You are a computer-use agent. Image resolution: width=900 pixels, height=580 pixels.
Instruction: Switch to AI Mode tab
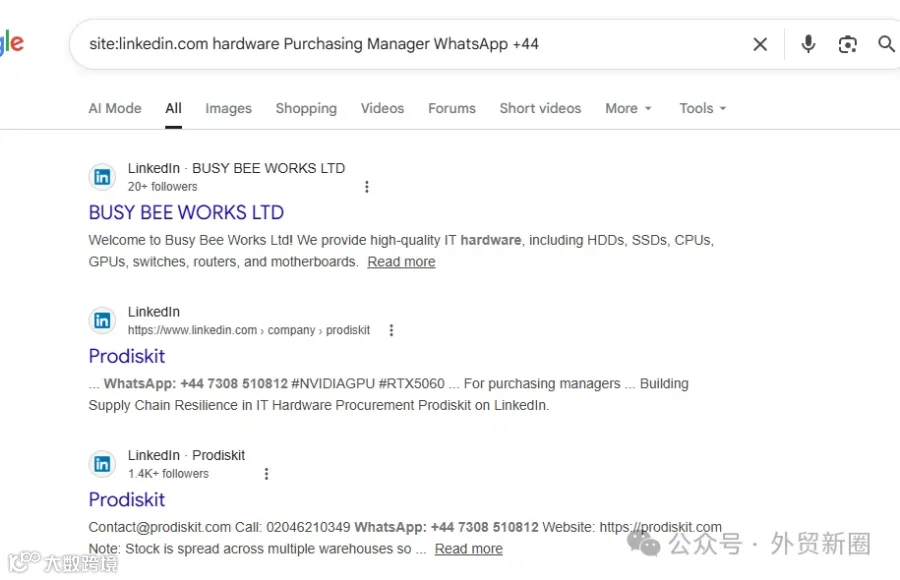click(x=115, y=108)
